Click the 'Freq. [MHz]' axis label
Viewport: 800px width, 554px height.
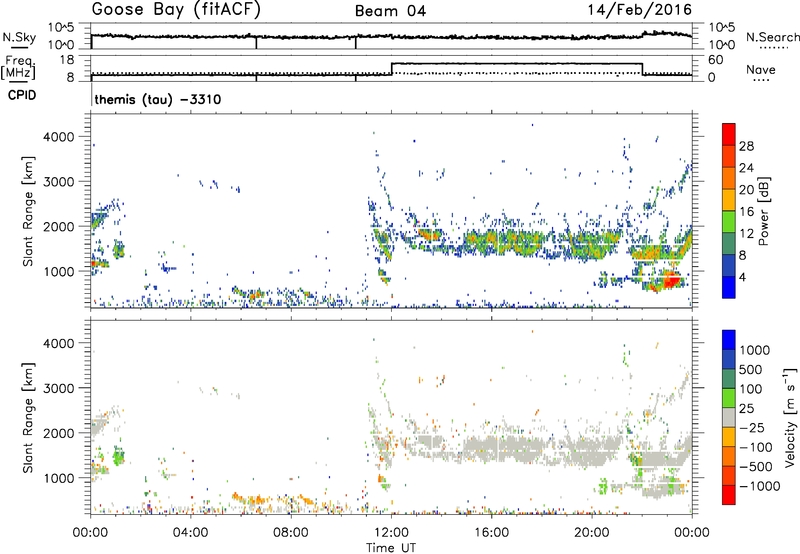[x=19, y=68]
